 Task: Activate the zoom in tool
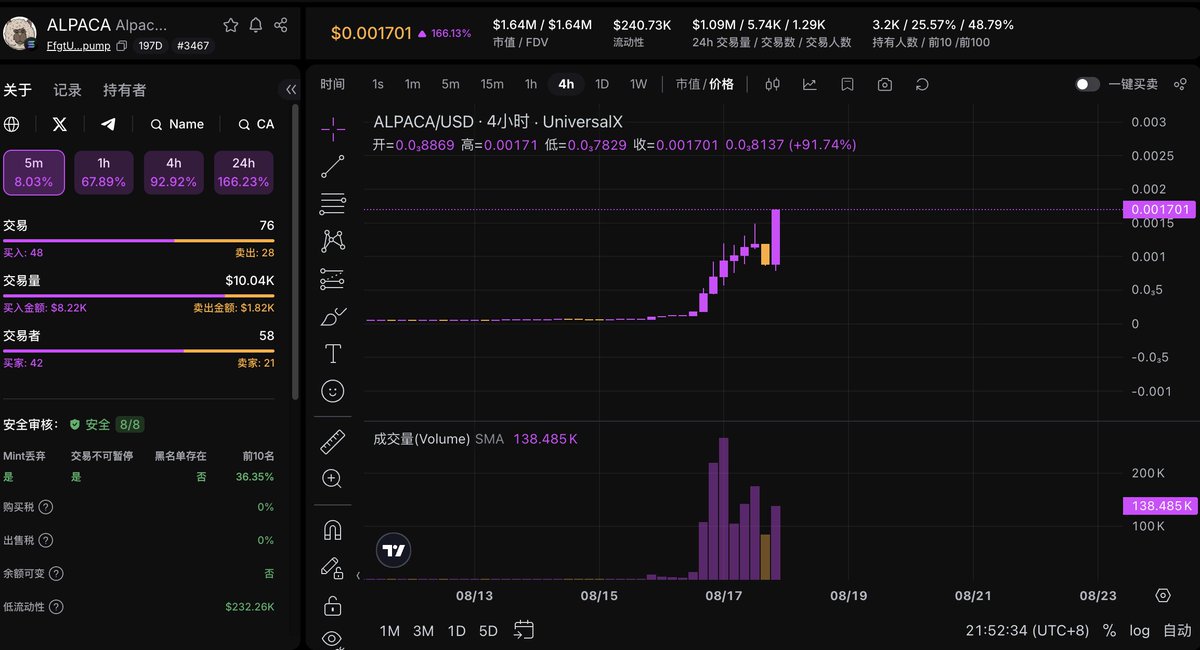coord(332,479)
